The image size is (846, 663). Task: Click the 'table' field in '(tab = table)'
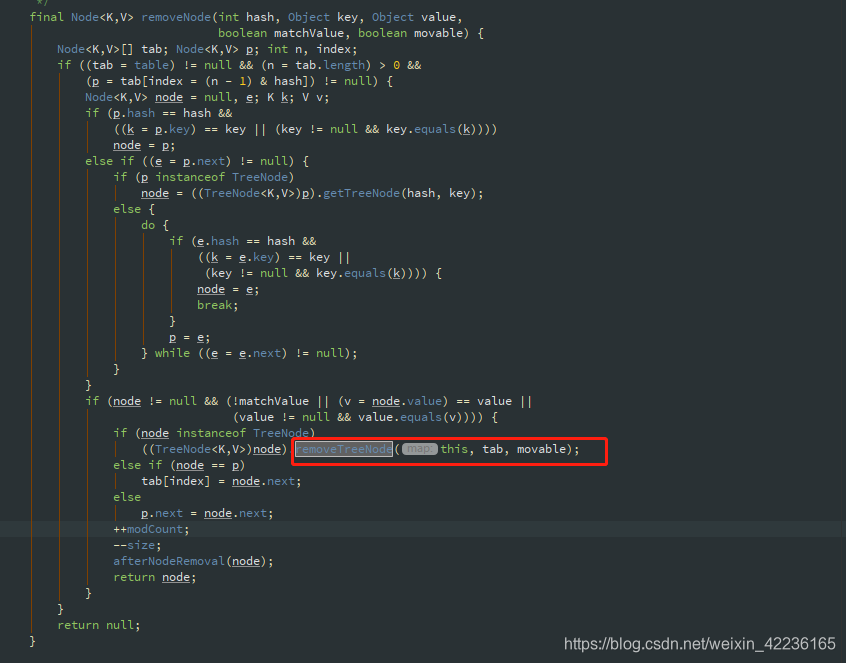[151, 65]
